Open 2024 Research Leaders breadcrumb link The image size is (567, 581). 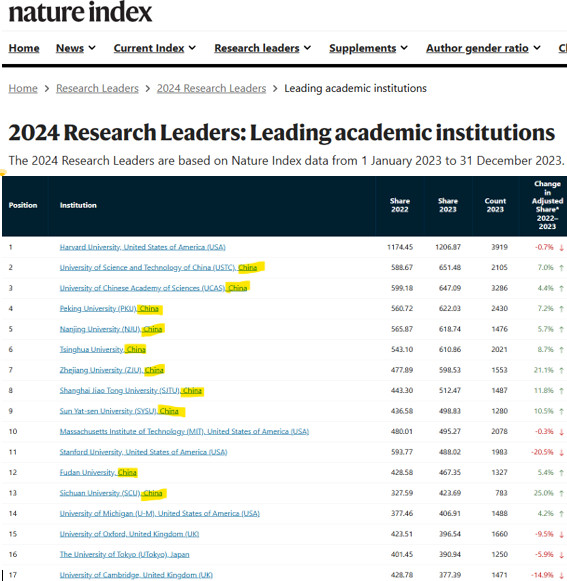(211, 89)
